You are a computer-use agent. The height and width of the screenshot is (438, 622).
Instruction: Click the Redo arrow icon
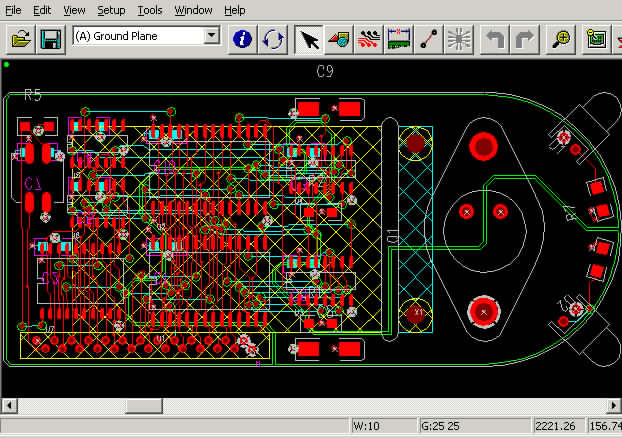[x=525, y=39]
